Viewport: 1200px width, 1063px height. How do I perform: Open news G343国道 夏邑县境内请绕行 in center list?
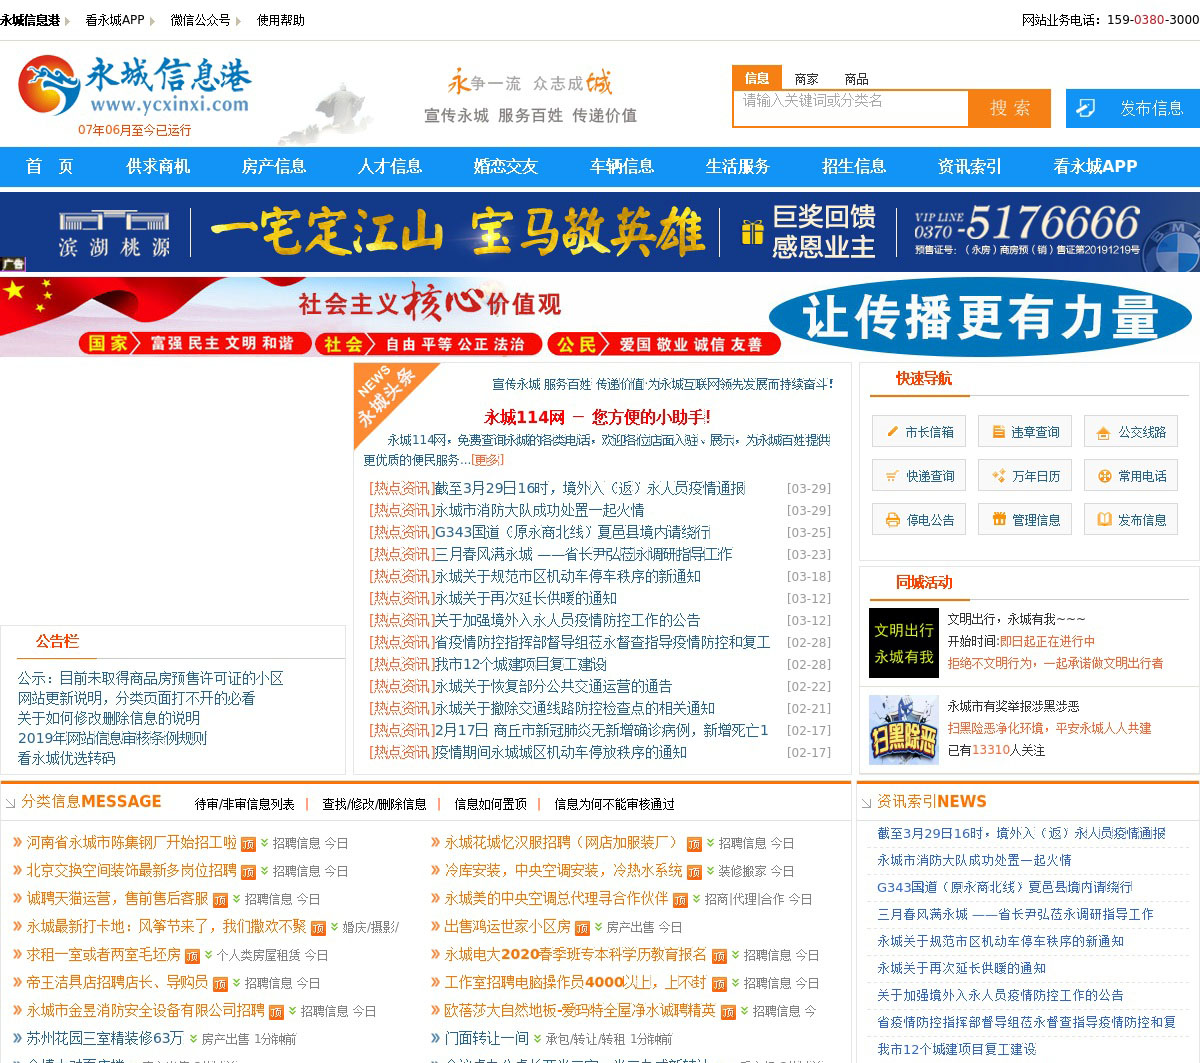(572, 533)
